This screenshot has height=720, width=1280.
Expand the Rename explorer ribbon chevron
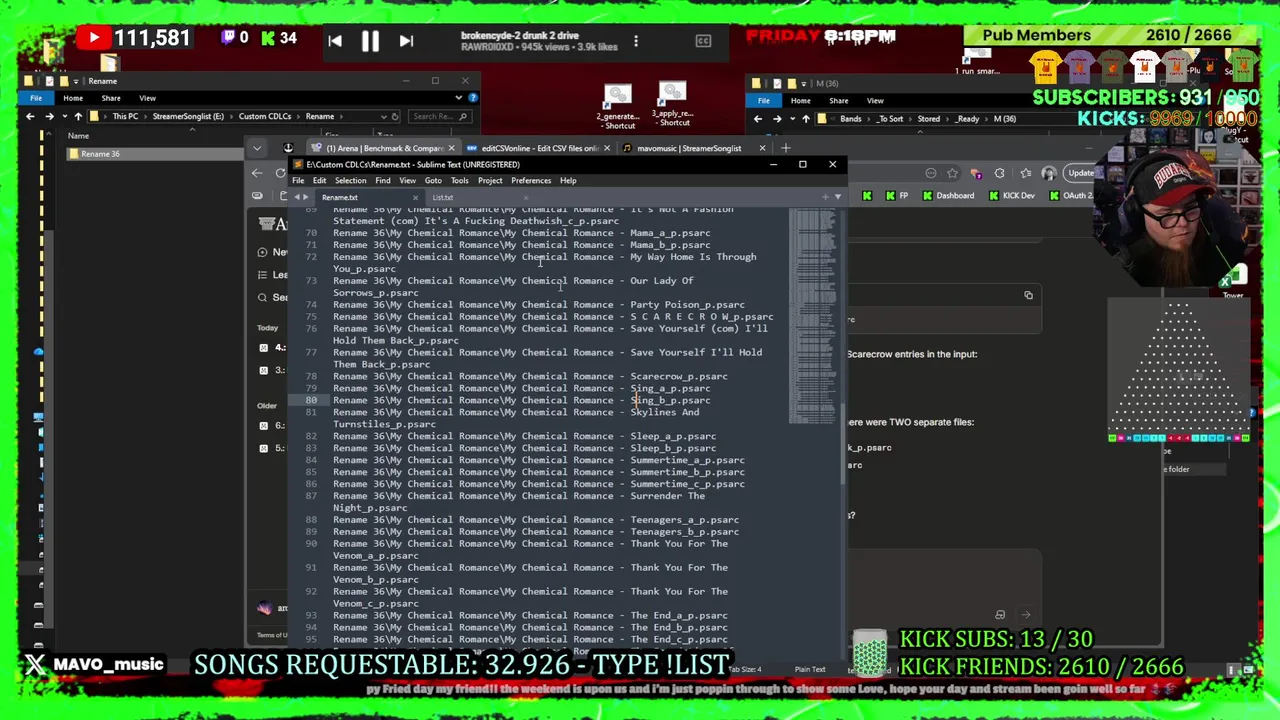tap(459, 98)
